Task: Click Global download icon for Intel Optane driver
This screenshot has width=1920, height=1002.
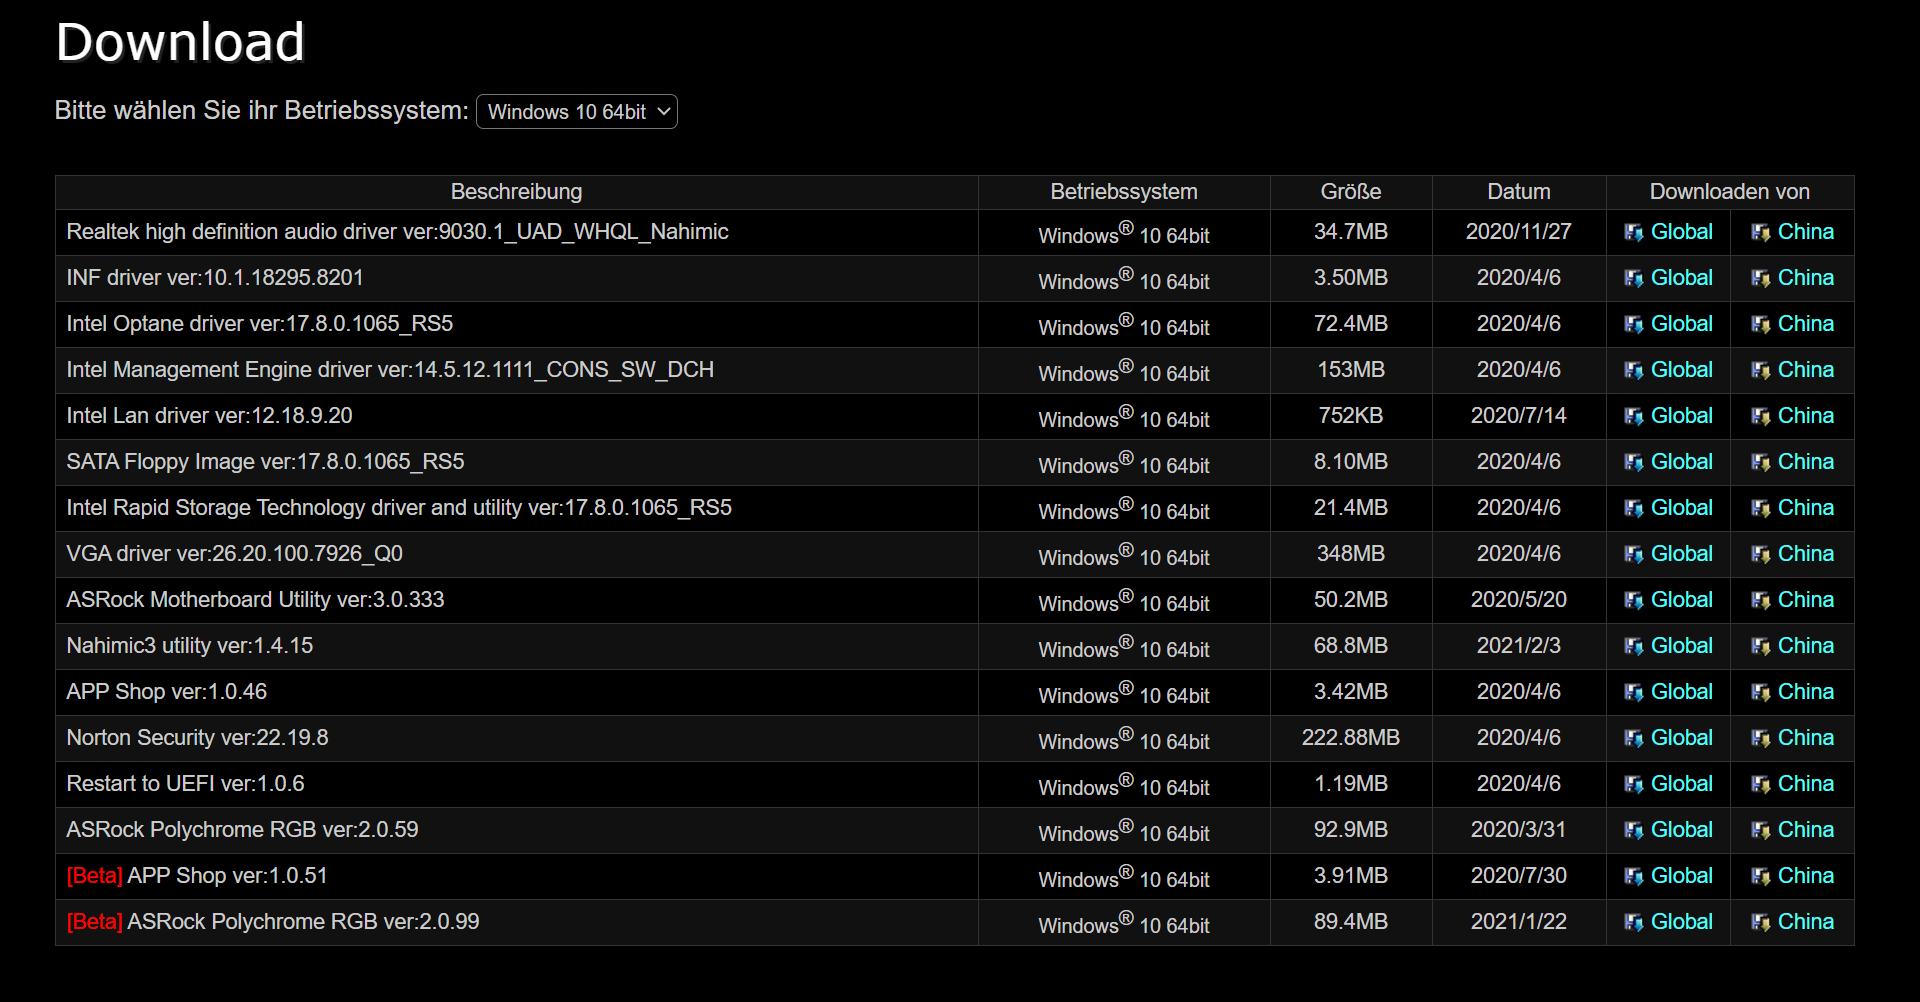Action: pos(1634,325)
